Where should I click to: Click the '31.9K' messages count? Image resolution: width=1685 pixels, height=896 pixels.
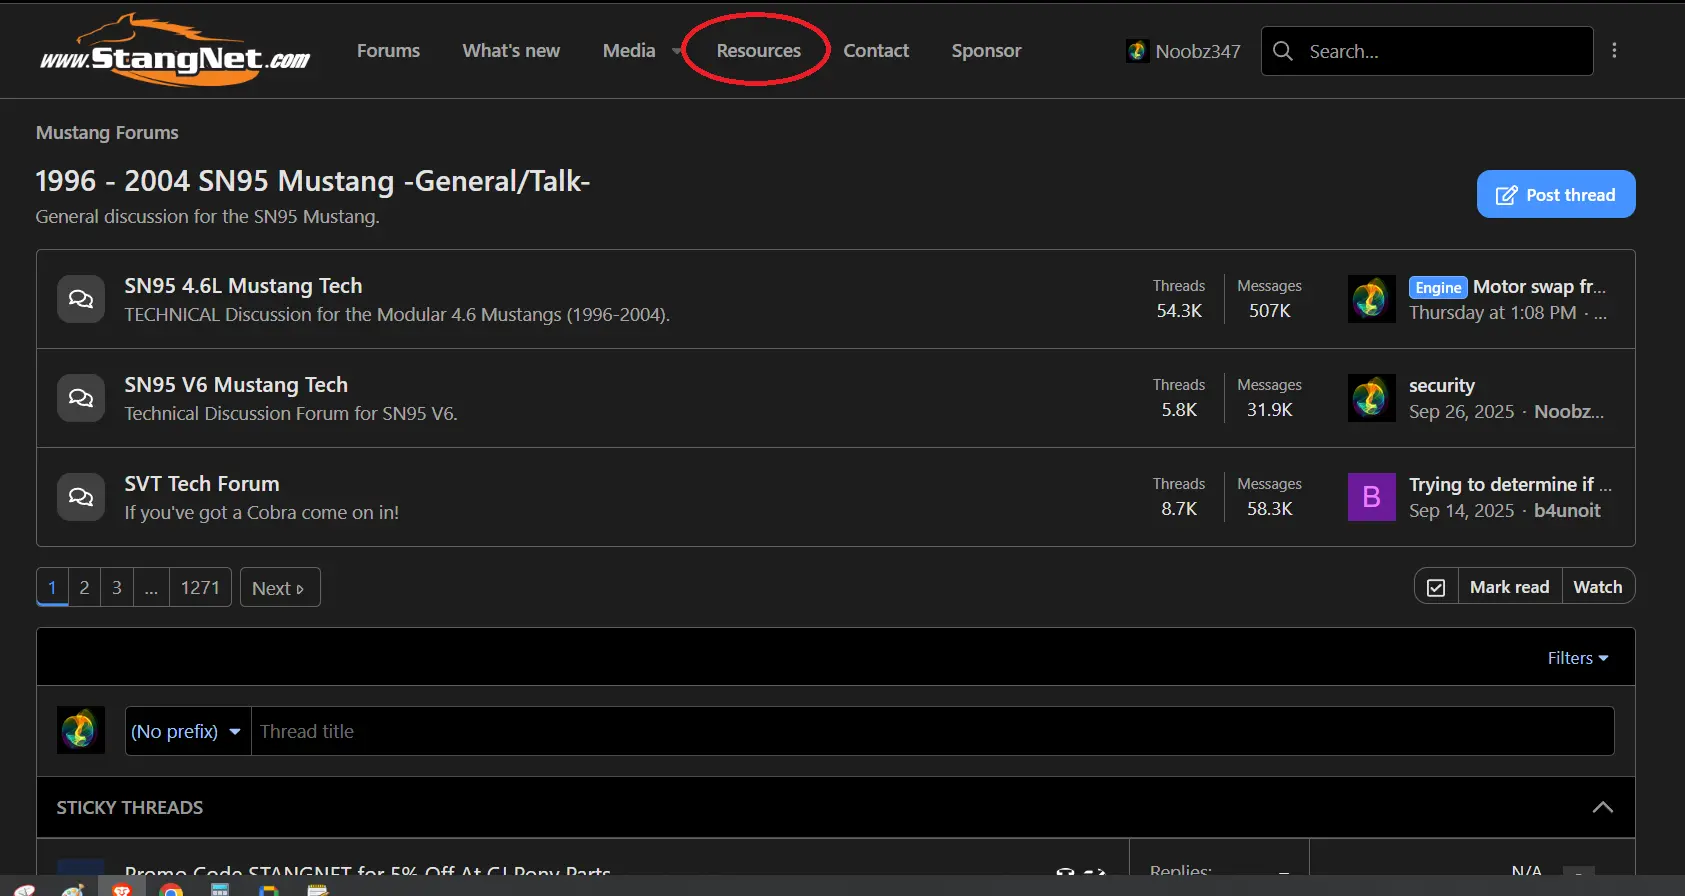coord(1269,410)
